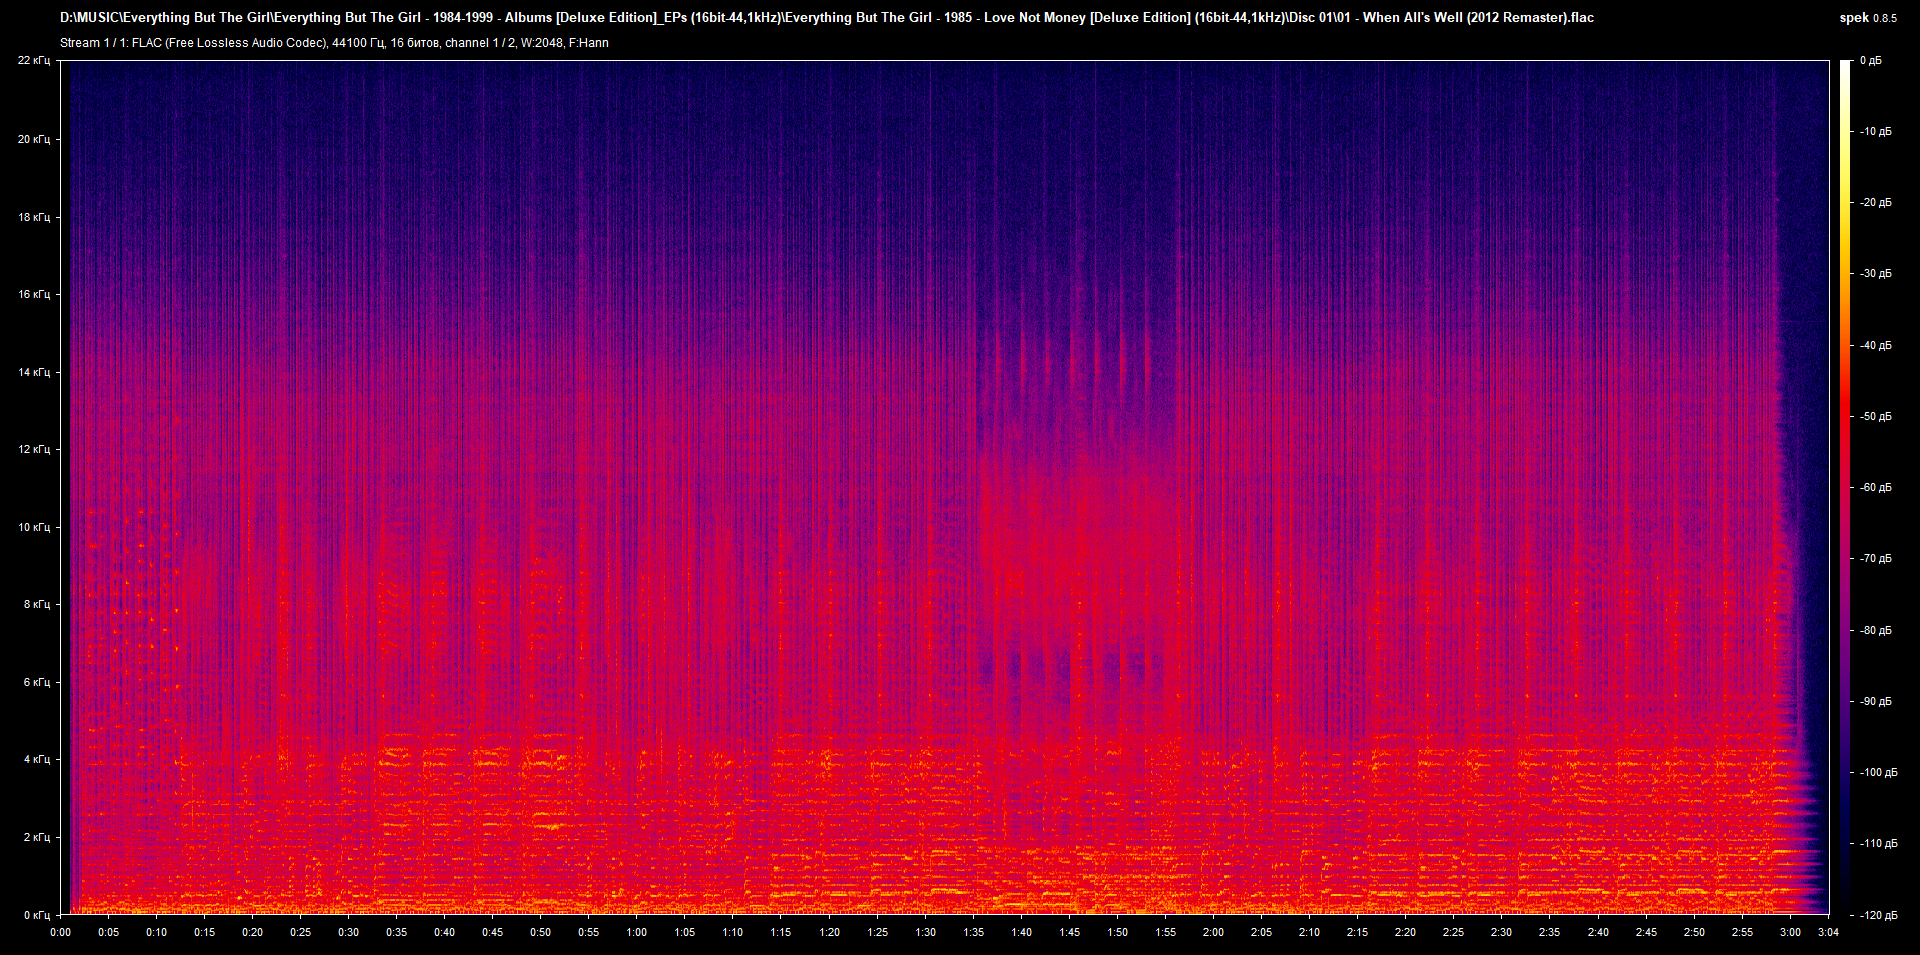Click the dB color gradient scale bar
The image size is (1920, 955).
(1845, 487)
